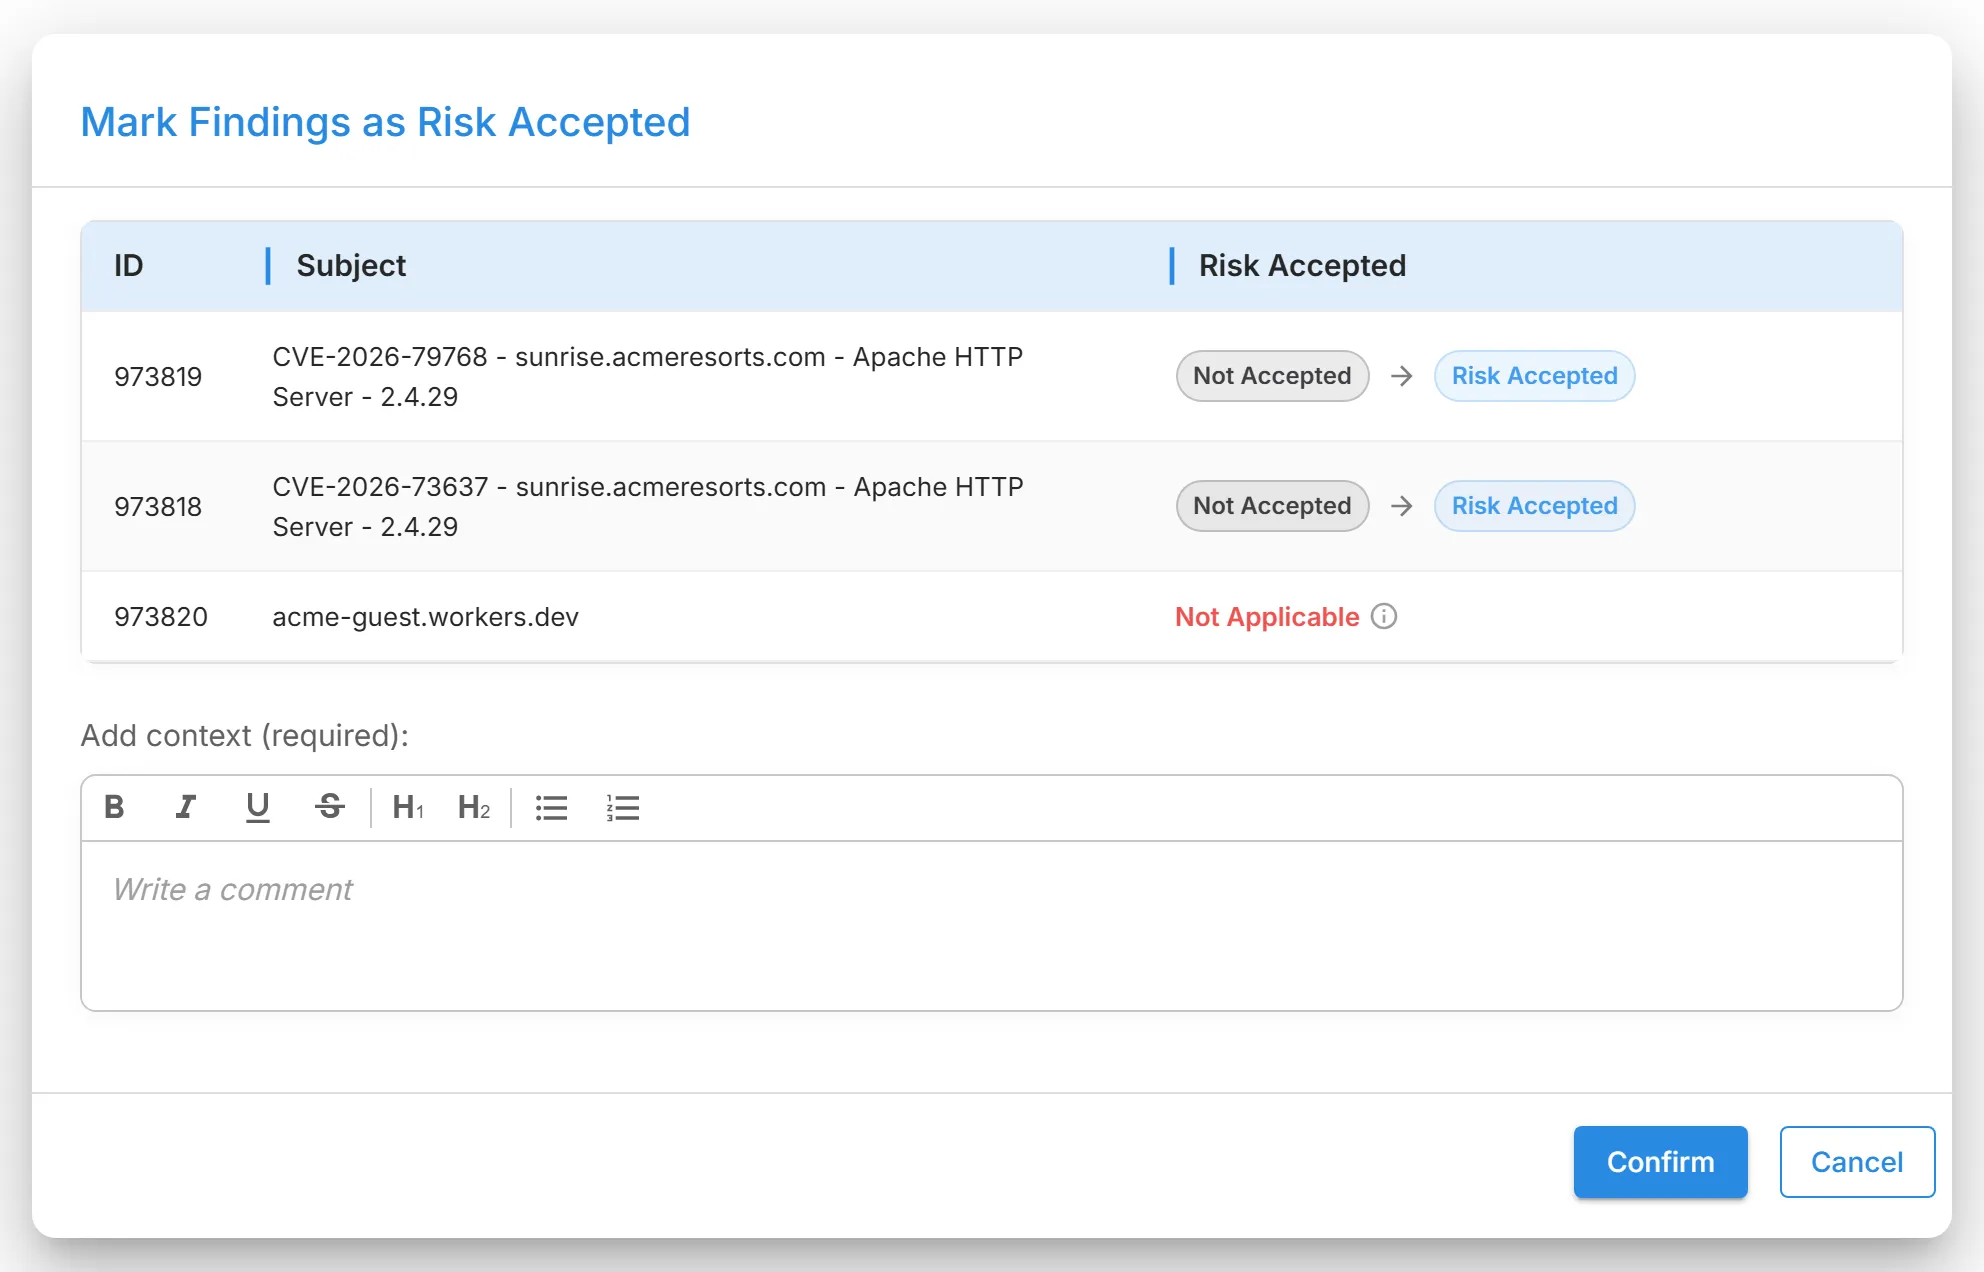Click the CVE-2026-73637 subject text
The height and width of the screenshot is (1272, 1984).
[x=648, y=507]
